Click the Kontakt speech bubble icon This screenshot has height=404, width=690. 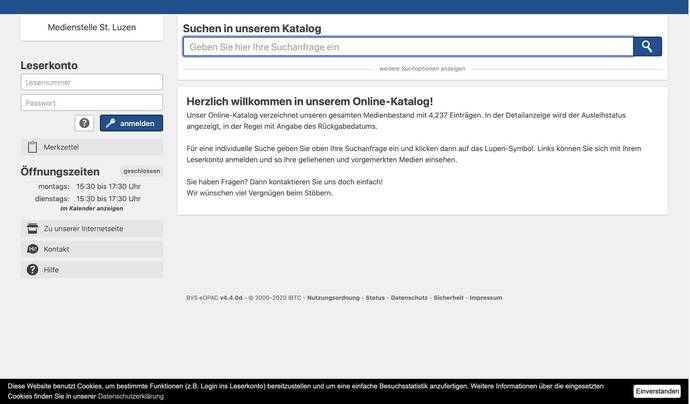33,249
